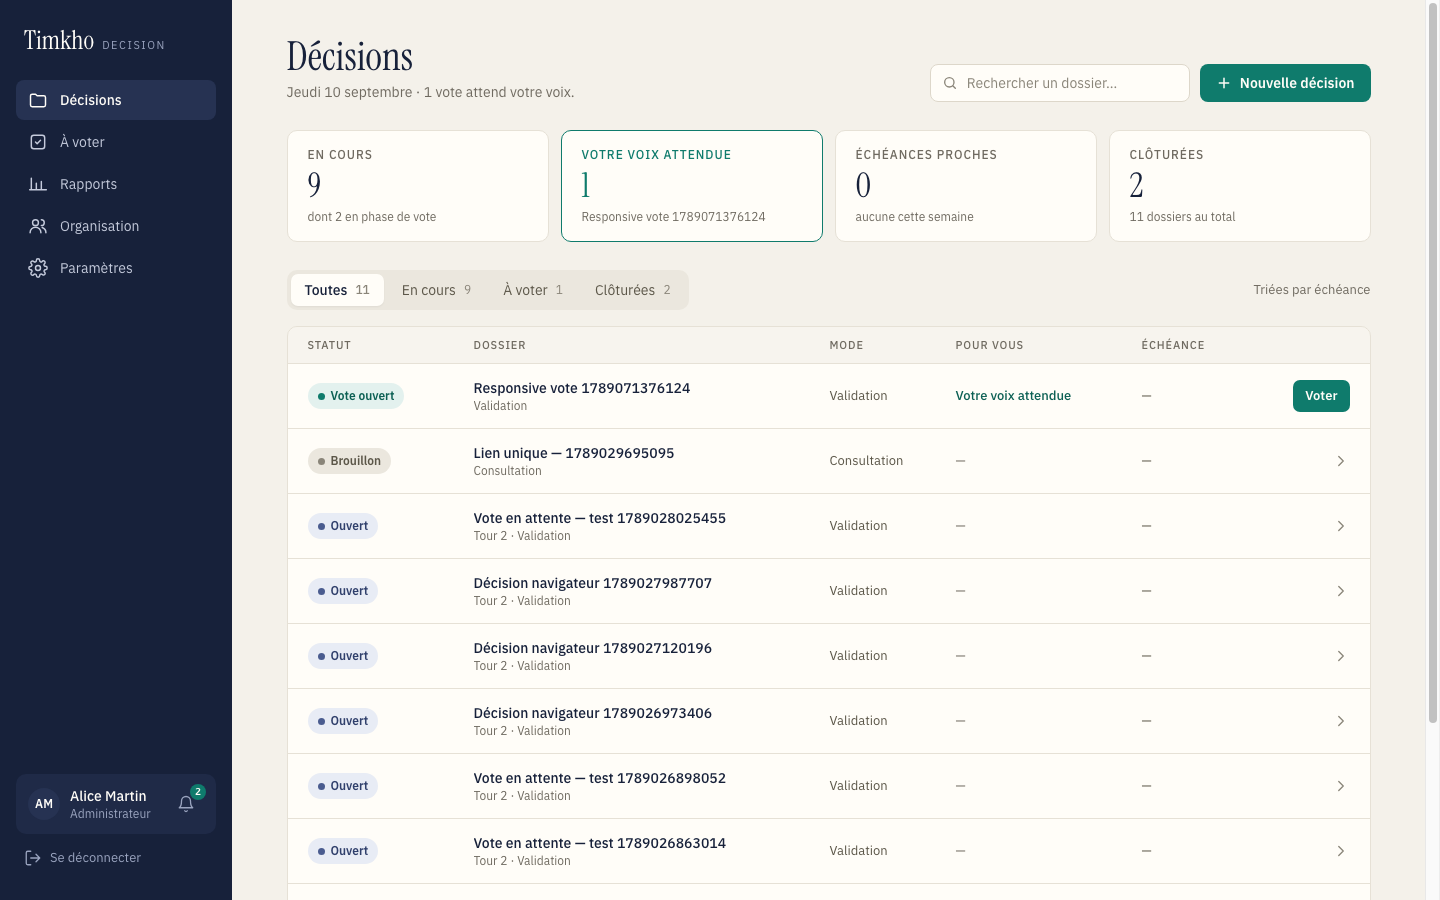The width and height of the screenshot is (1440, 900).
Task: Click the Organisation people icon
Action: click(x=38, y=226)
